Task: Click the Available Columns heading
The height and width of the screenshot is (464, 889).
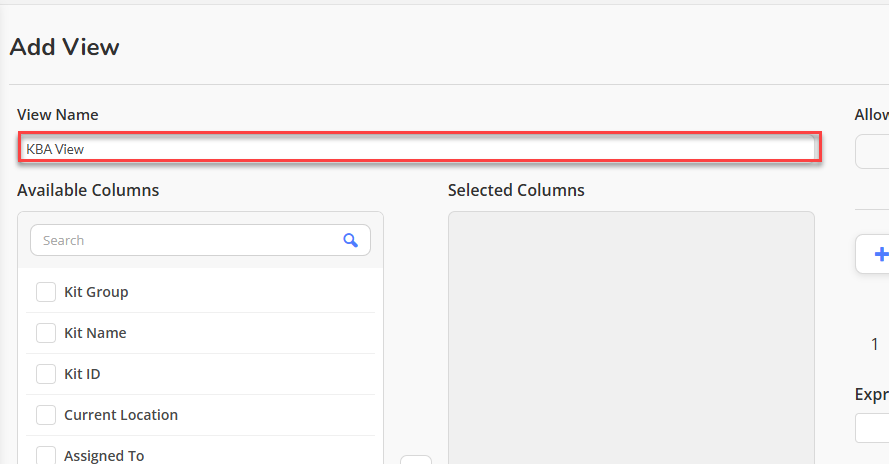Action: tap(88, 190)
